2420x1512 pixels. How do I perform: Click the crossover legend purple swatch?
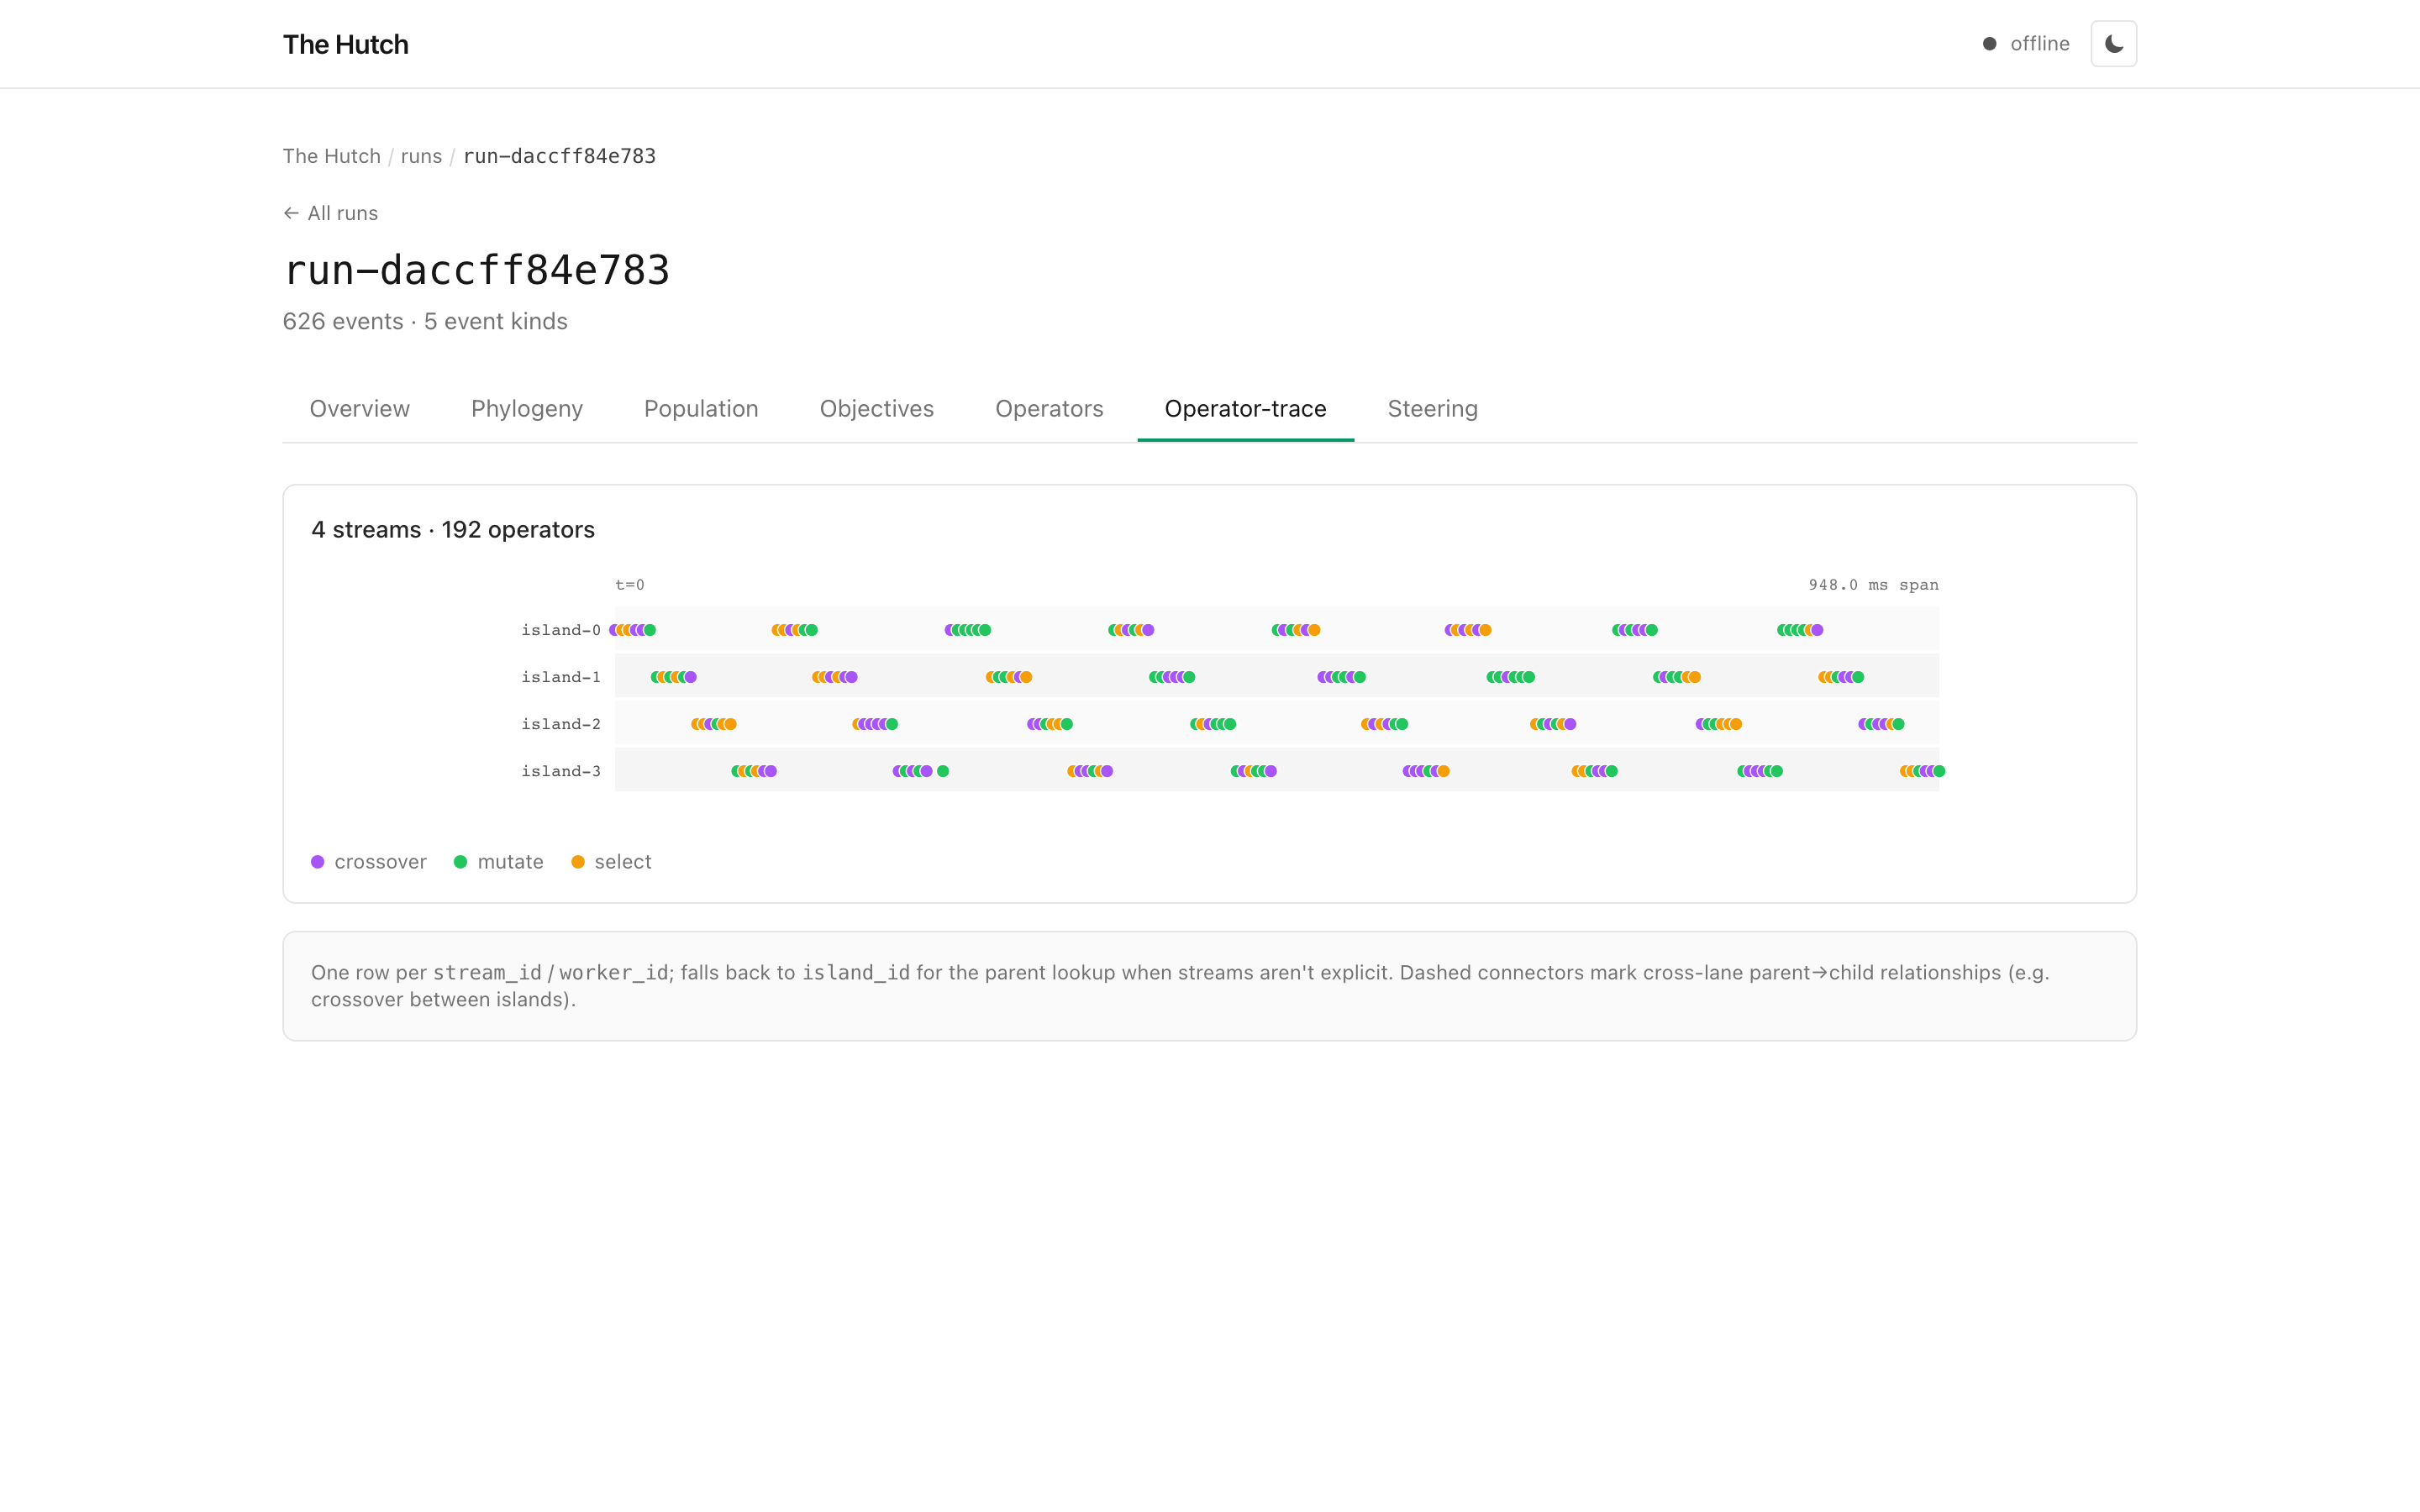(318, 862)
